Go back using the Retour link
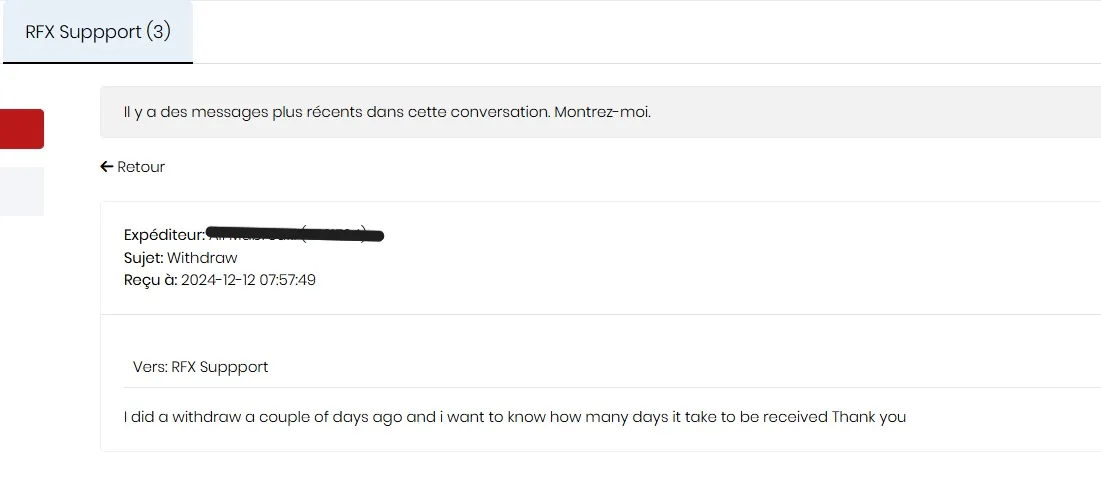Image resolution: width=1101 pixels, height=497 pixels. pyautogui.click(x=141, y=167)
